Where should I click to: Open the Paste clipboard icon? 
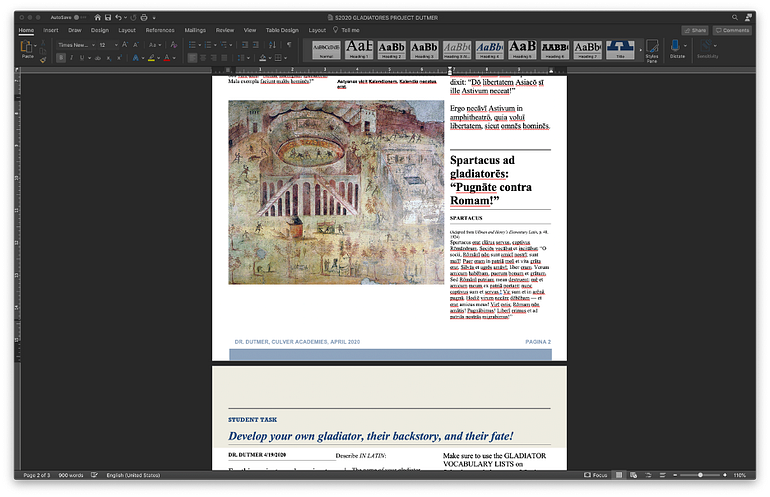click(x=27, y=47)
